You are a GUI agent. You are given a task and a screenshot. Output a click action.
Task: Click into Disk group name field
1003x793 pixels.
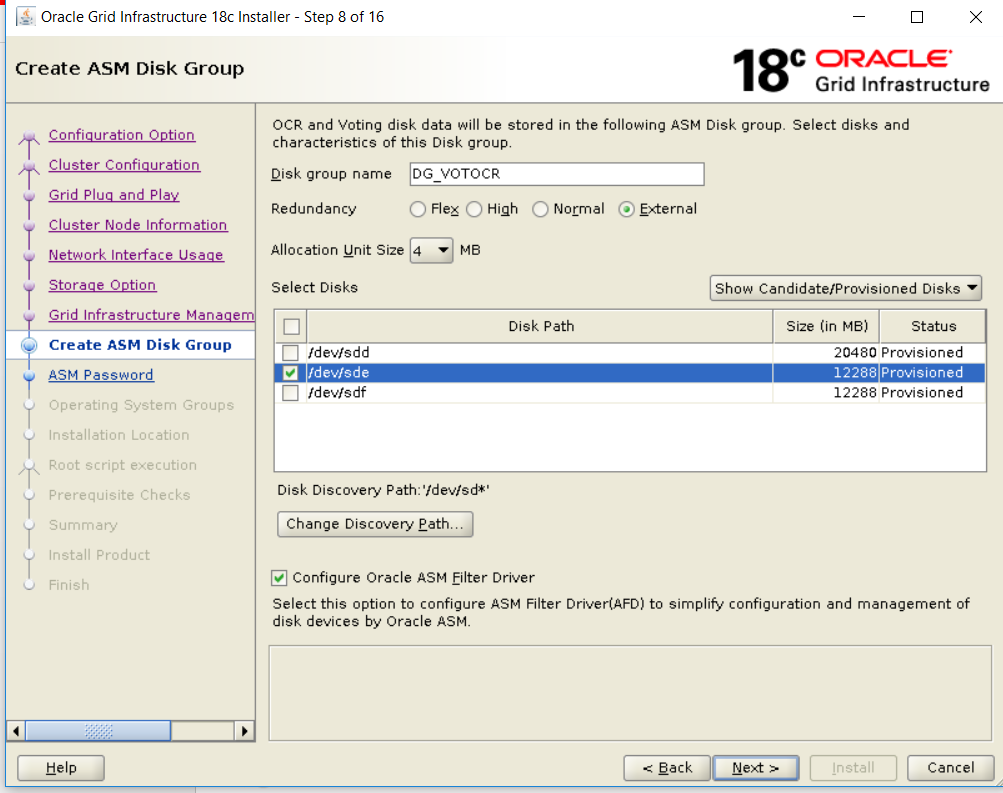[557, 174]
